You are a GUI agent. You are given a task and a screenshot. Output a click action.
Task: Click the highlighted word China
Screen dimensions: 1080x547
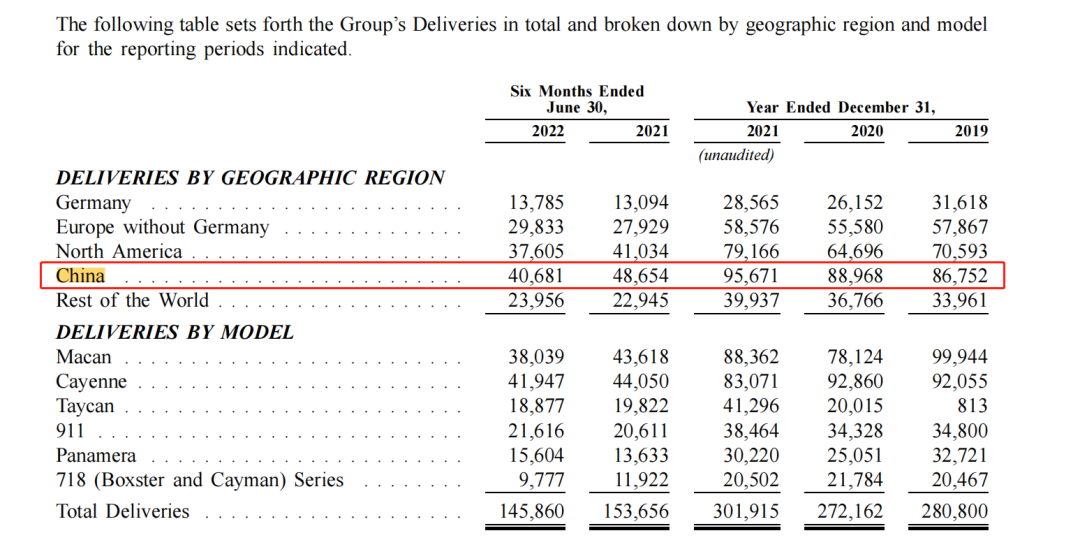point(81,276)
